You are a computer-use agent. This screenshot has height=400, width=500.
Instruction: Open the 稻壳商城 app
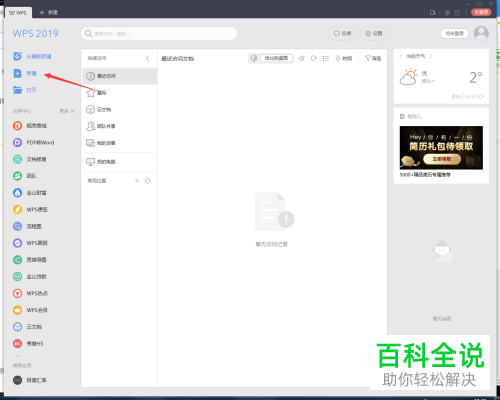coord(30,126)
